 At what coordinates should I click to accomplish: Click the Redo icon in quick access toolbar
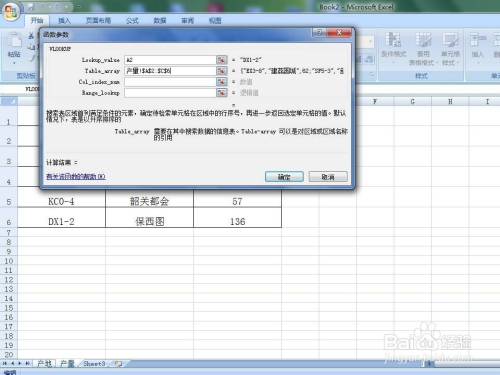coord(58,6)
